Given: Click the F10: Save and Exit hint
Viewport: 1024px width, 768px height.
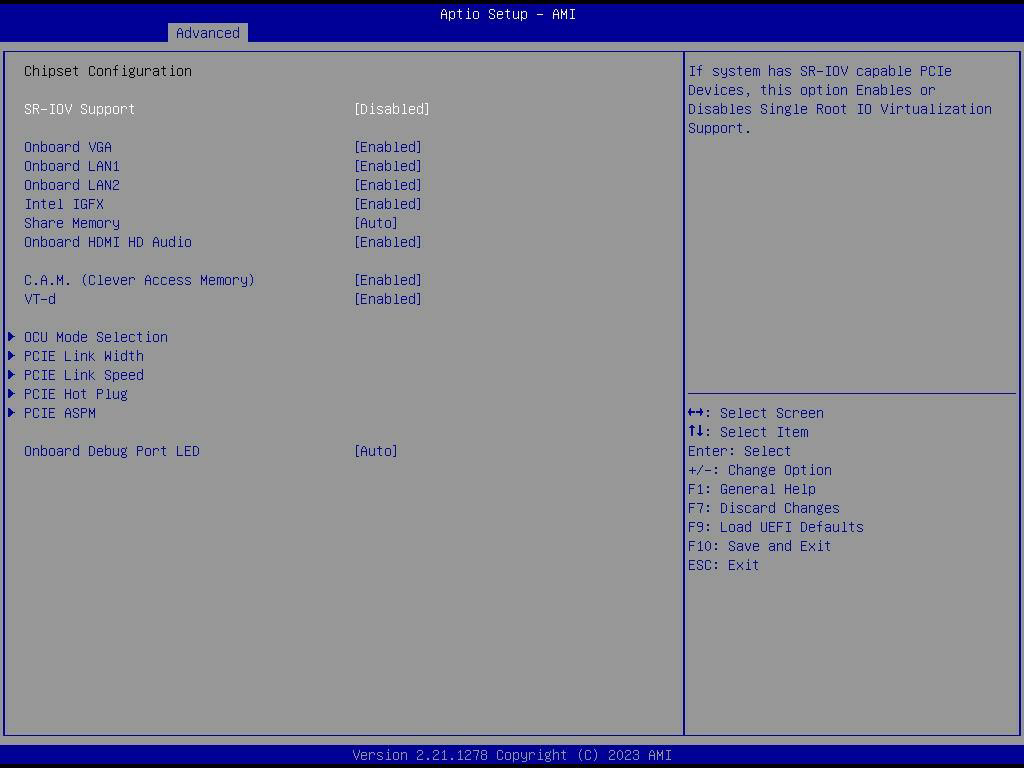Looking at the screenshot, I should click(759, 546).
